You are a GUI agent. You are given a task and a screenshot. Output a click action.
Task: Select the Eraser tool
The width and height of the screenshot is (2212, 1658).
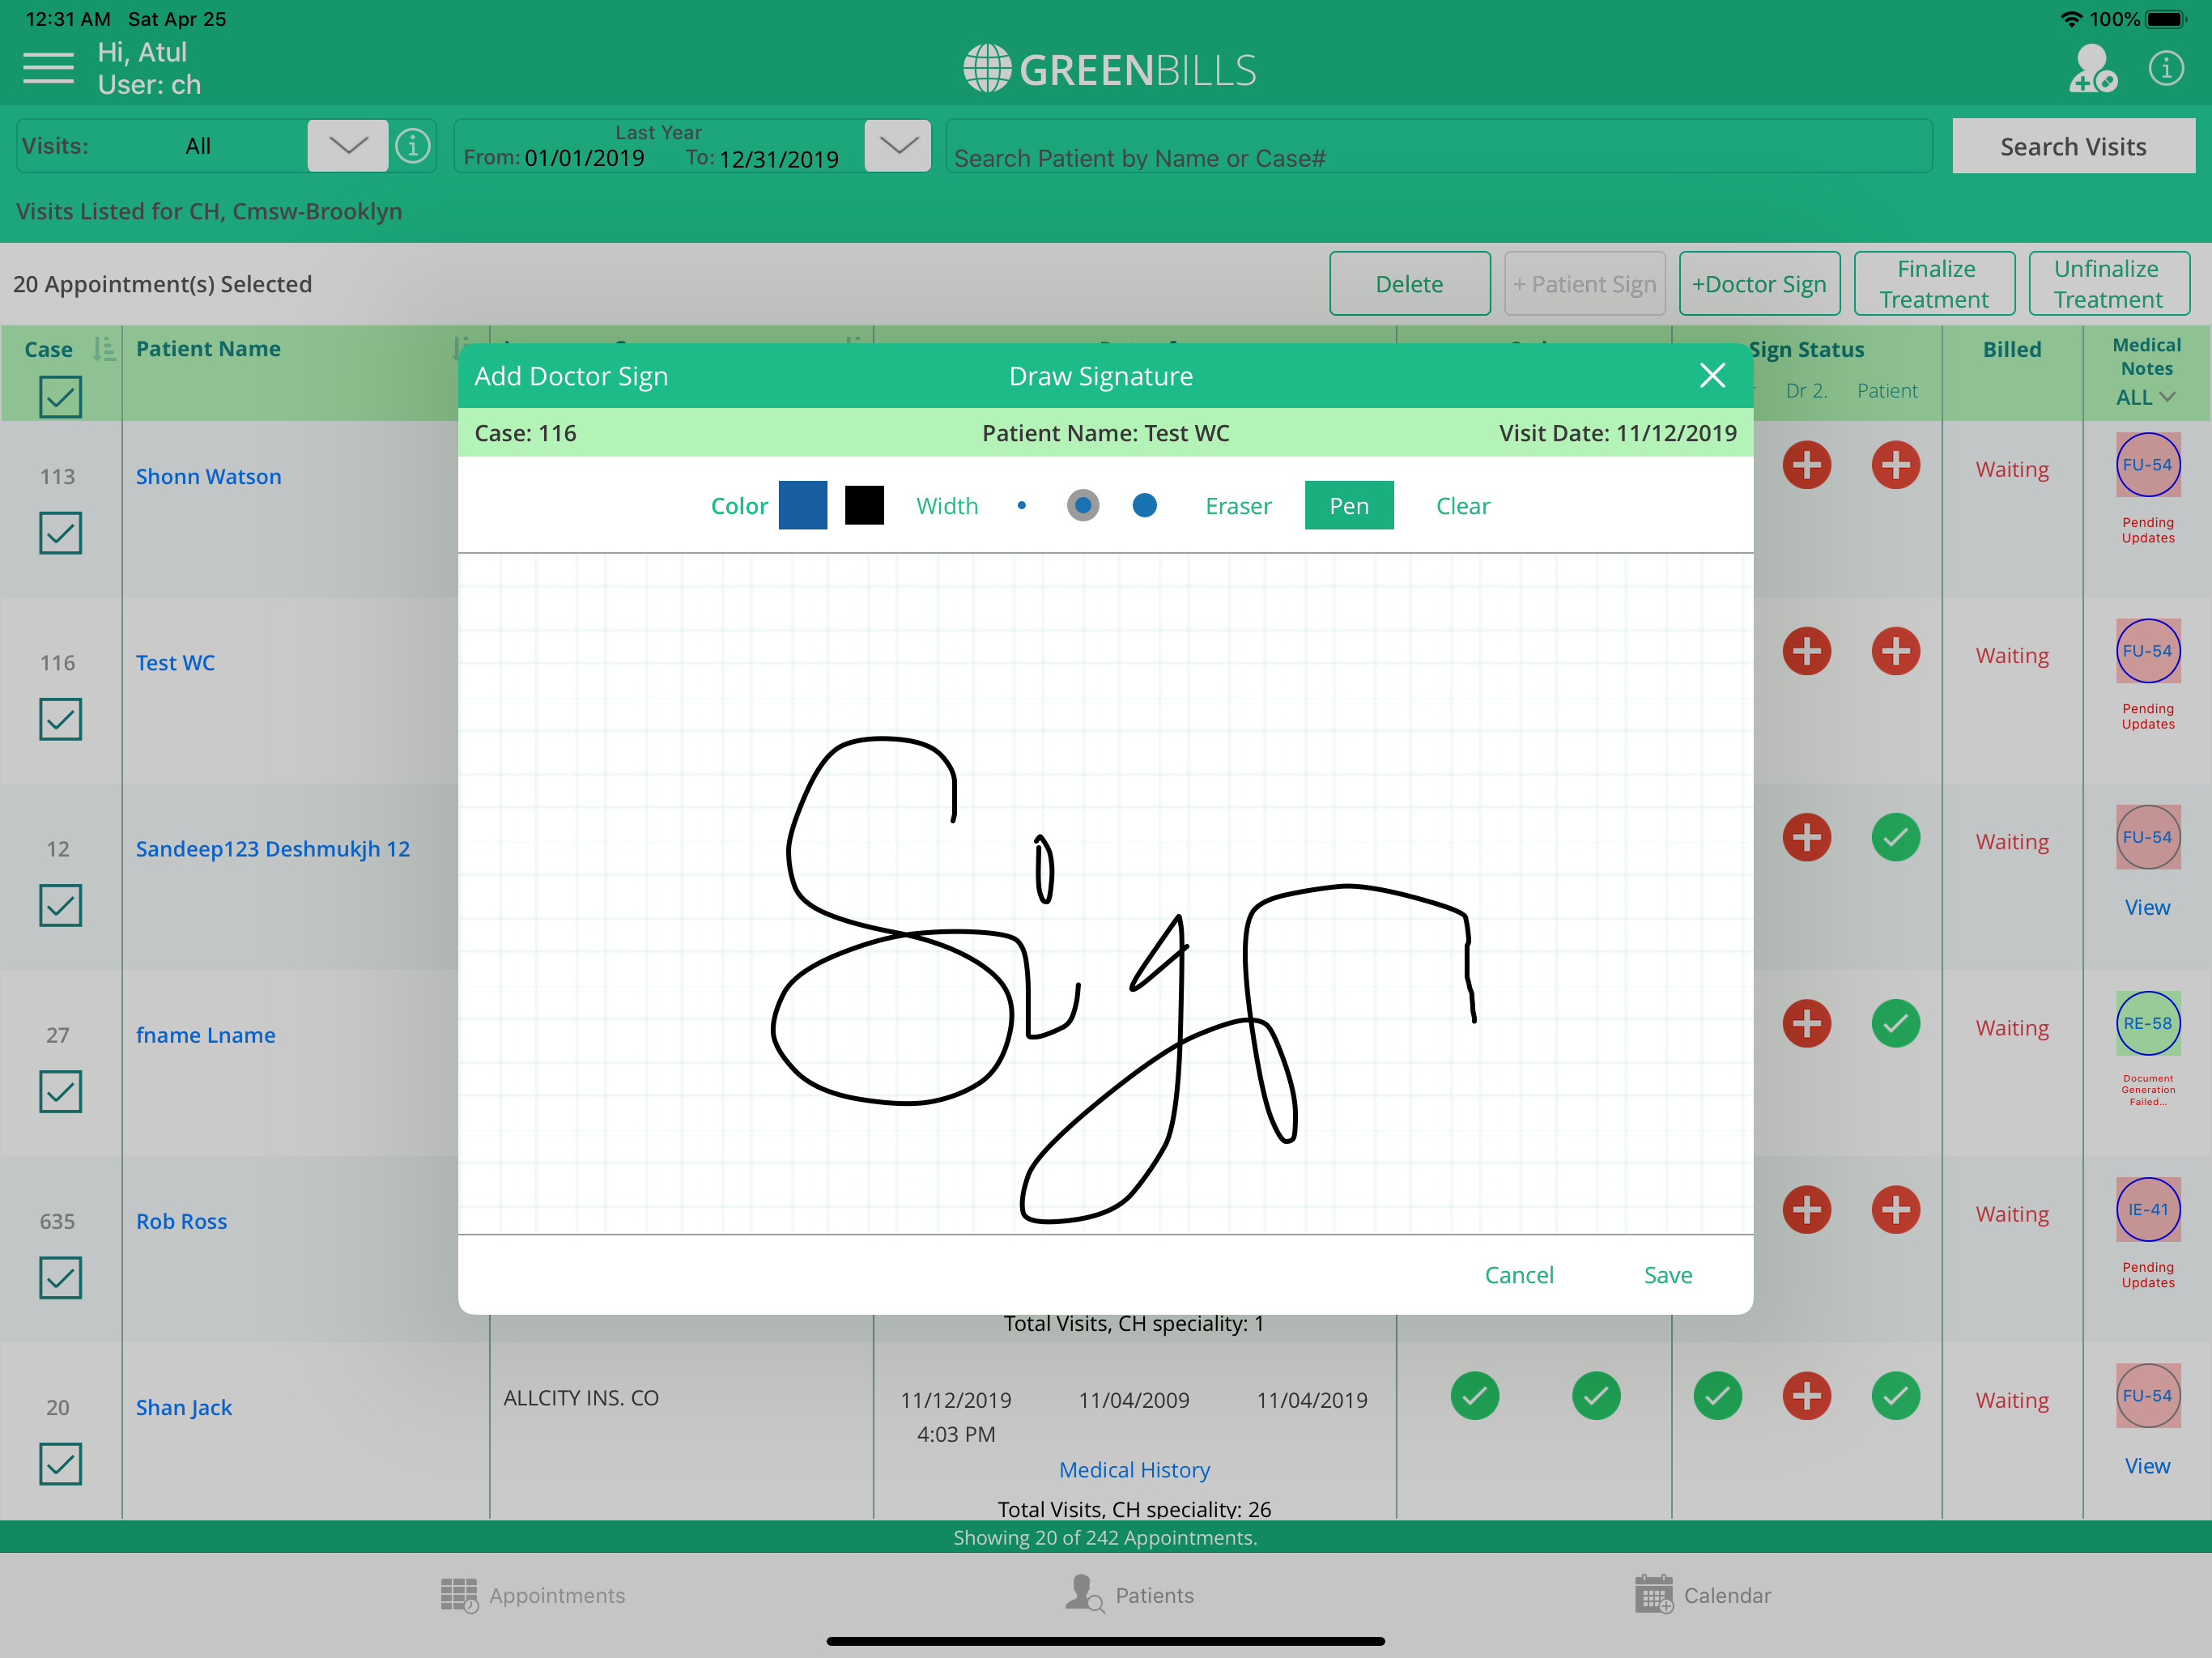pos(1238,505)
